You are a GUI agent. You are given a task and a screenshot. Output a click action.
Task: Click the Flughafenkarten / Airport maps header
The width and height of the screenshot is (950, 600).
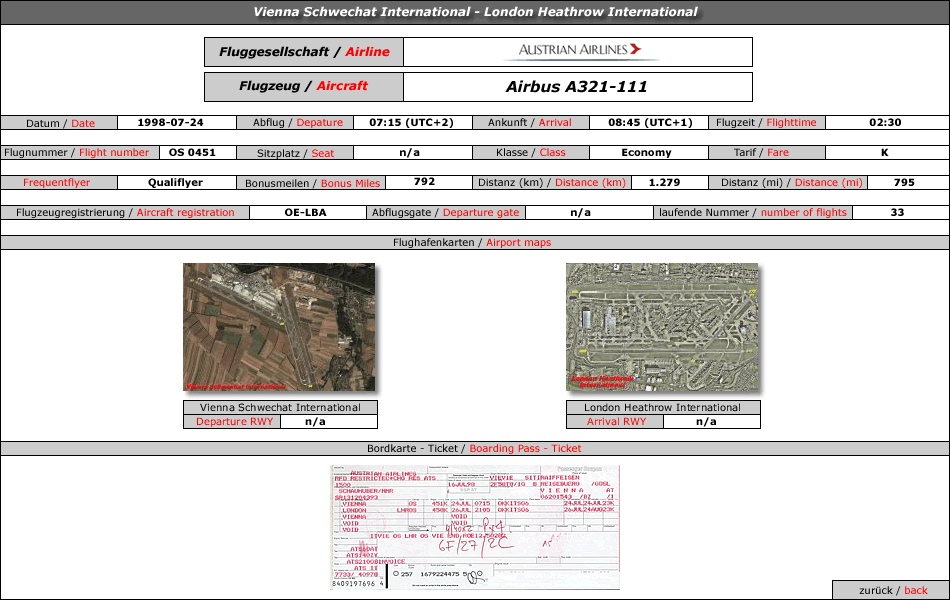click(474, 242)
